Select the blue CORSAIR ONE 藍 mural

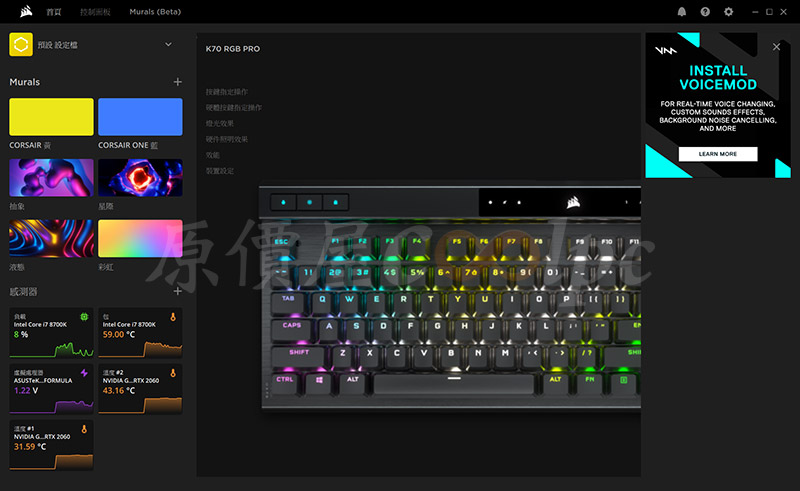[140, 117]
